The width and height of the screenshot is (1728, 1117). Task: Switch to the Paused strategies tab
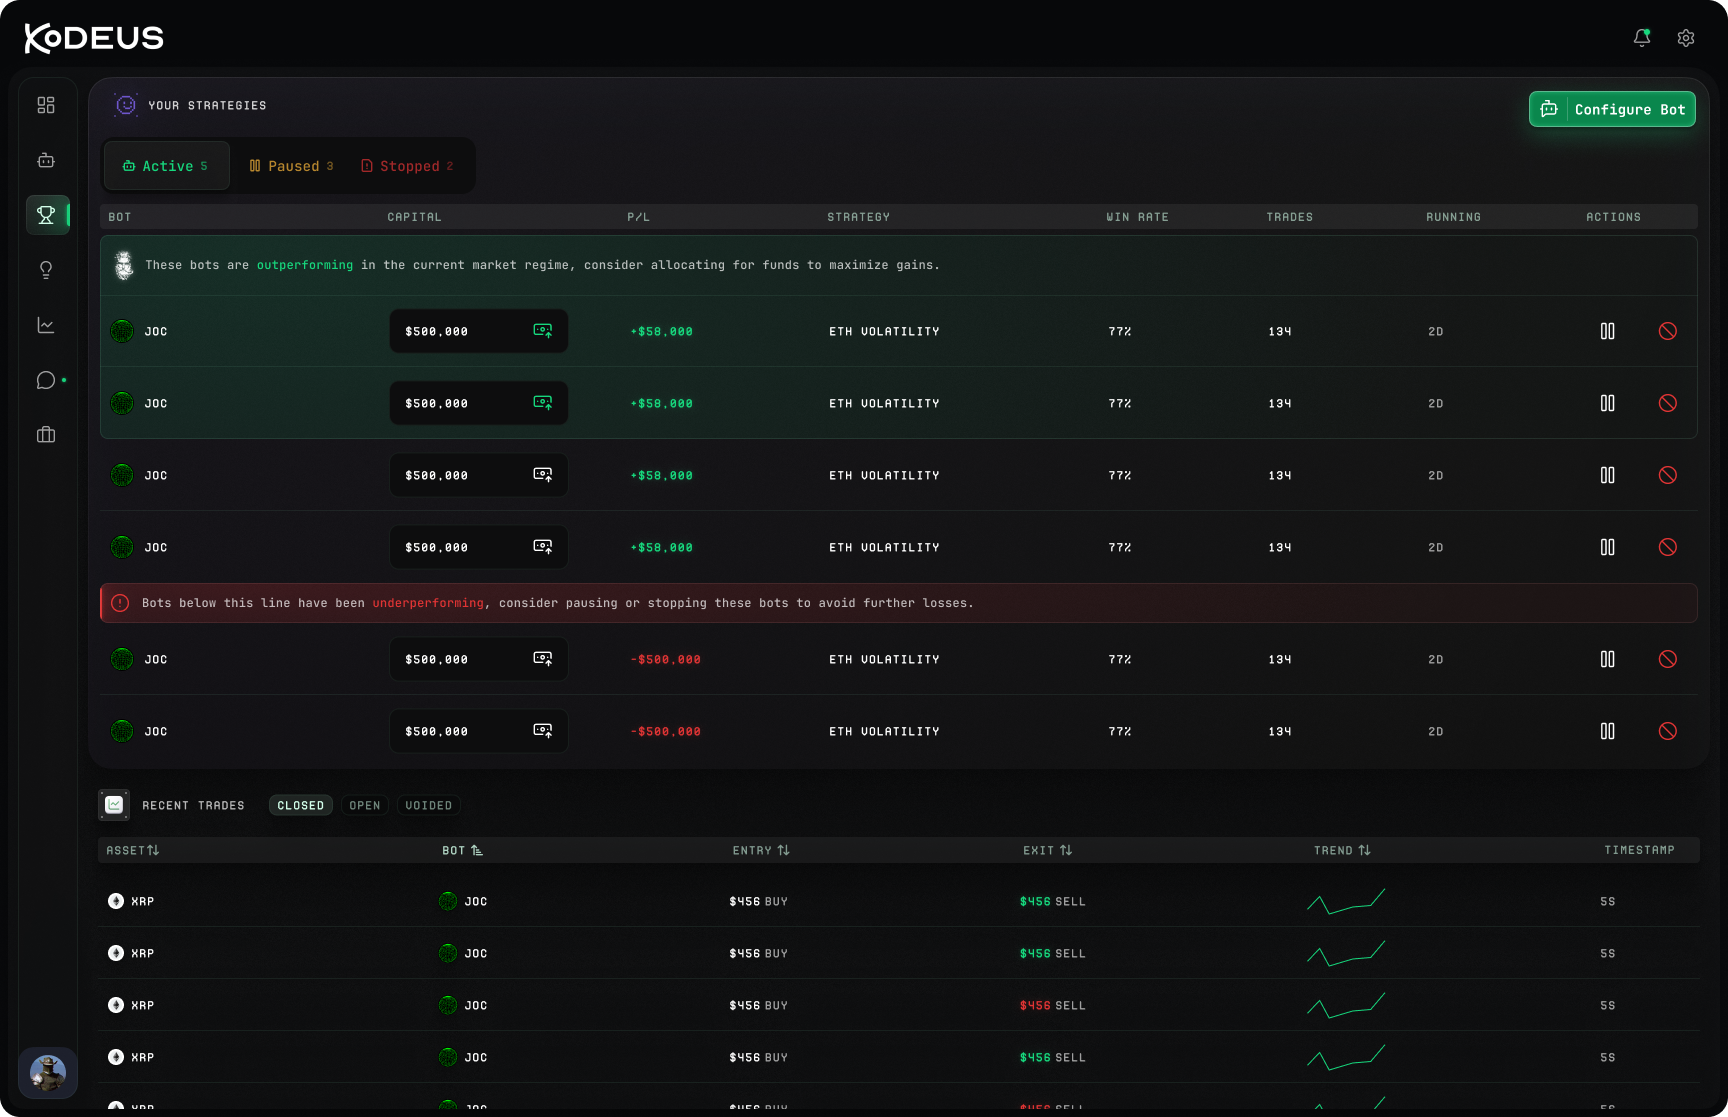(291, 166)
